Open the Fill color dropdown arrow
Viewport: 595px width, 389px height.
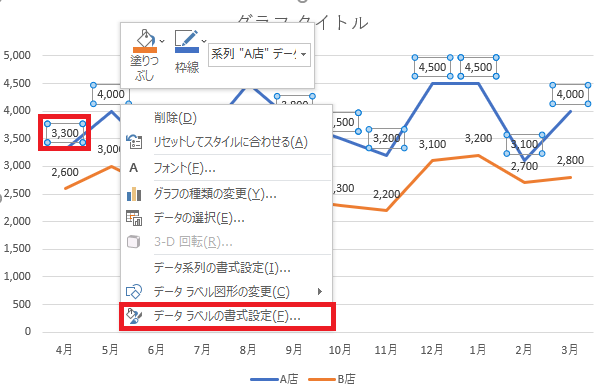coord(162,41)
